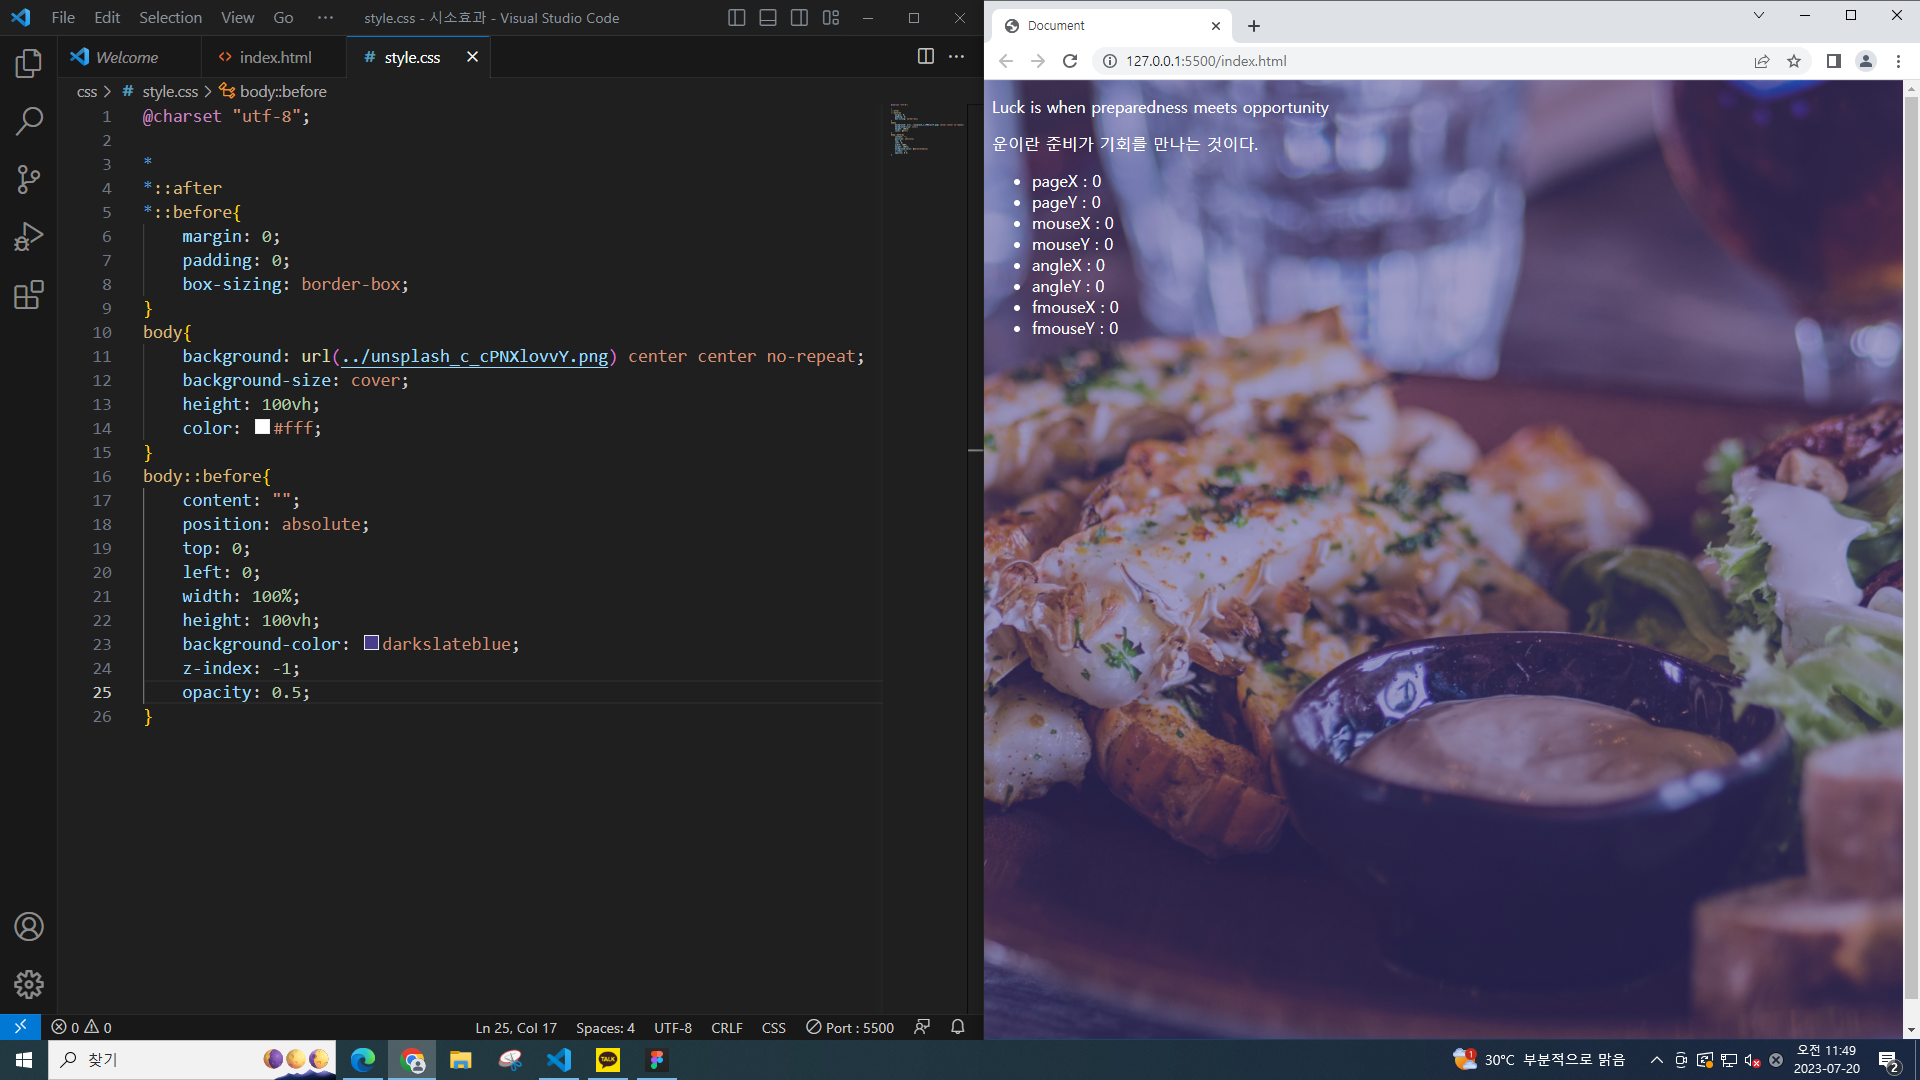Open the UTF-8 encoding selector
Viewport: 1920px width, 1080px height.
tap(672, 1027)
